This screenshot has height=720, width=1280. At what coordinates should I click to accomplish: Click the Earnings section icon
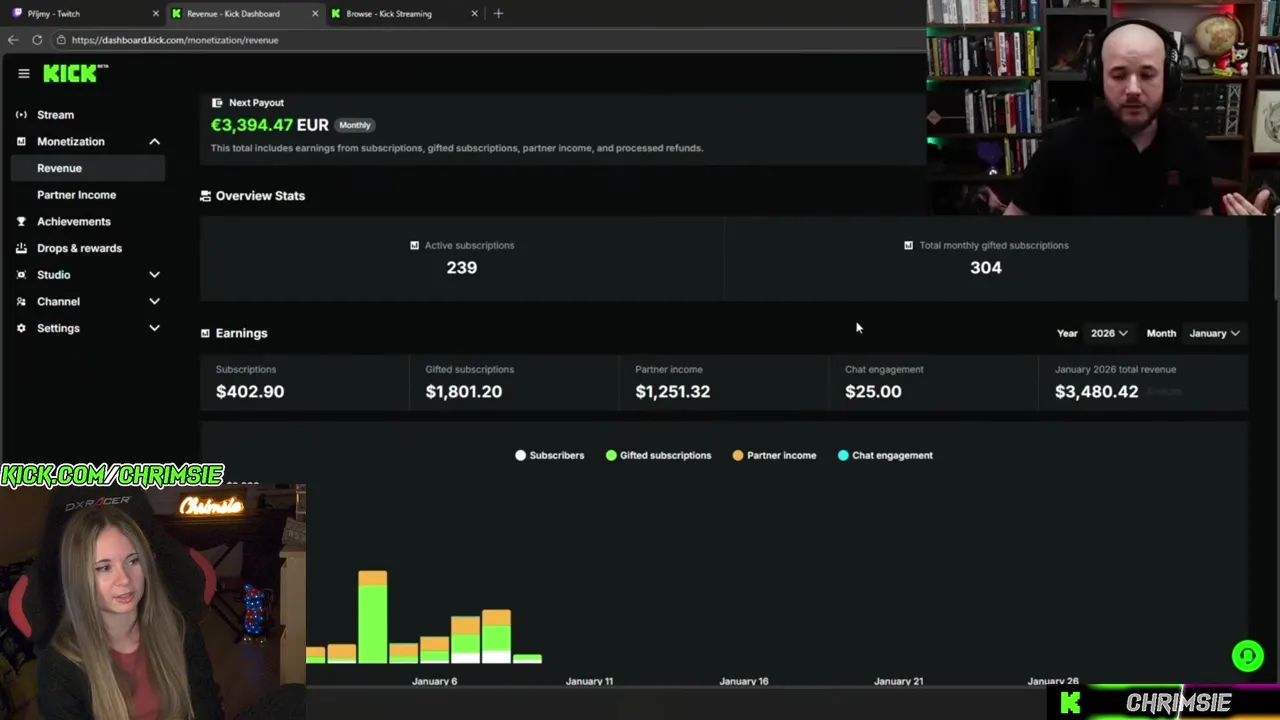(205, 333)
